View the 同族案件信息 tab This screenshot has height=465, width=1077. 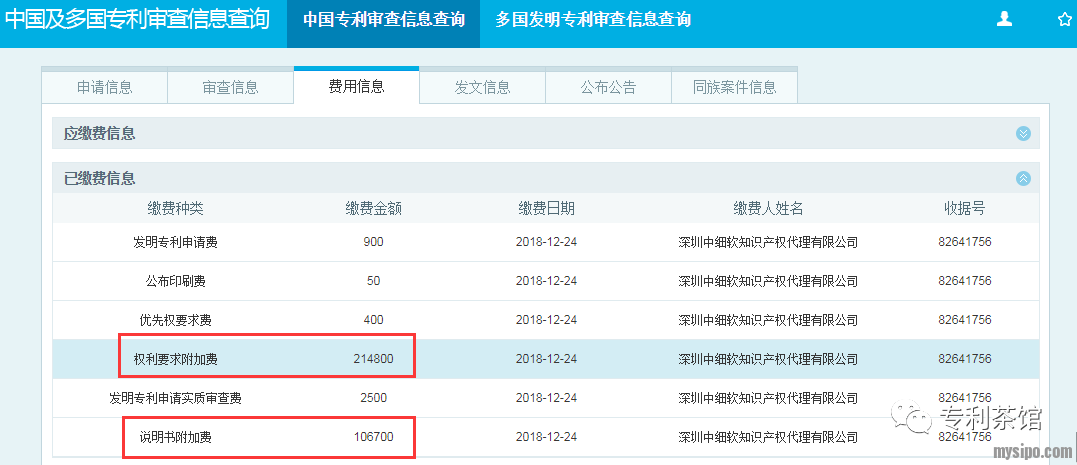pos(734,87)
